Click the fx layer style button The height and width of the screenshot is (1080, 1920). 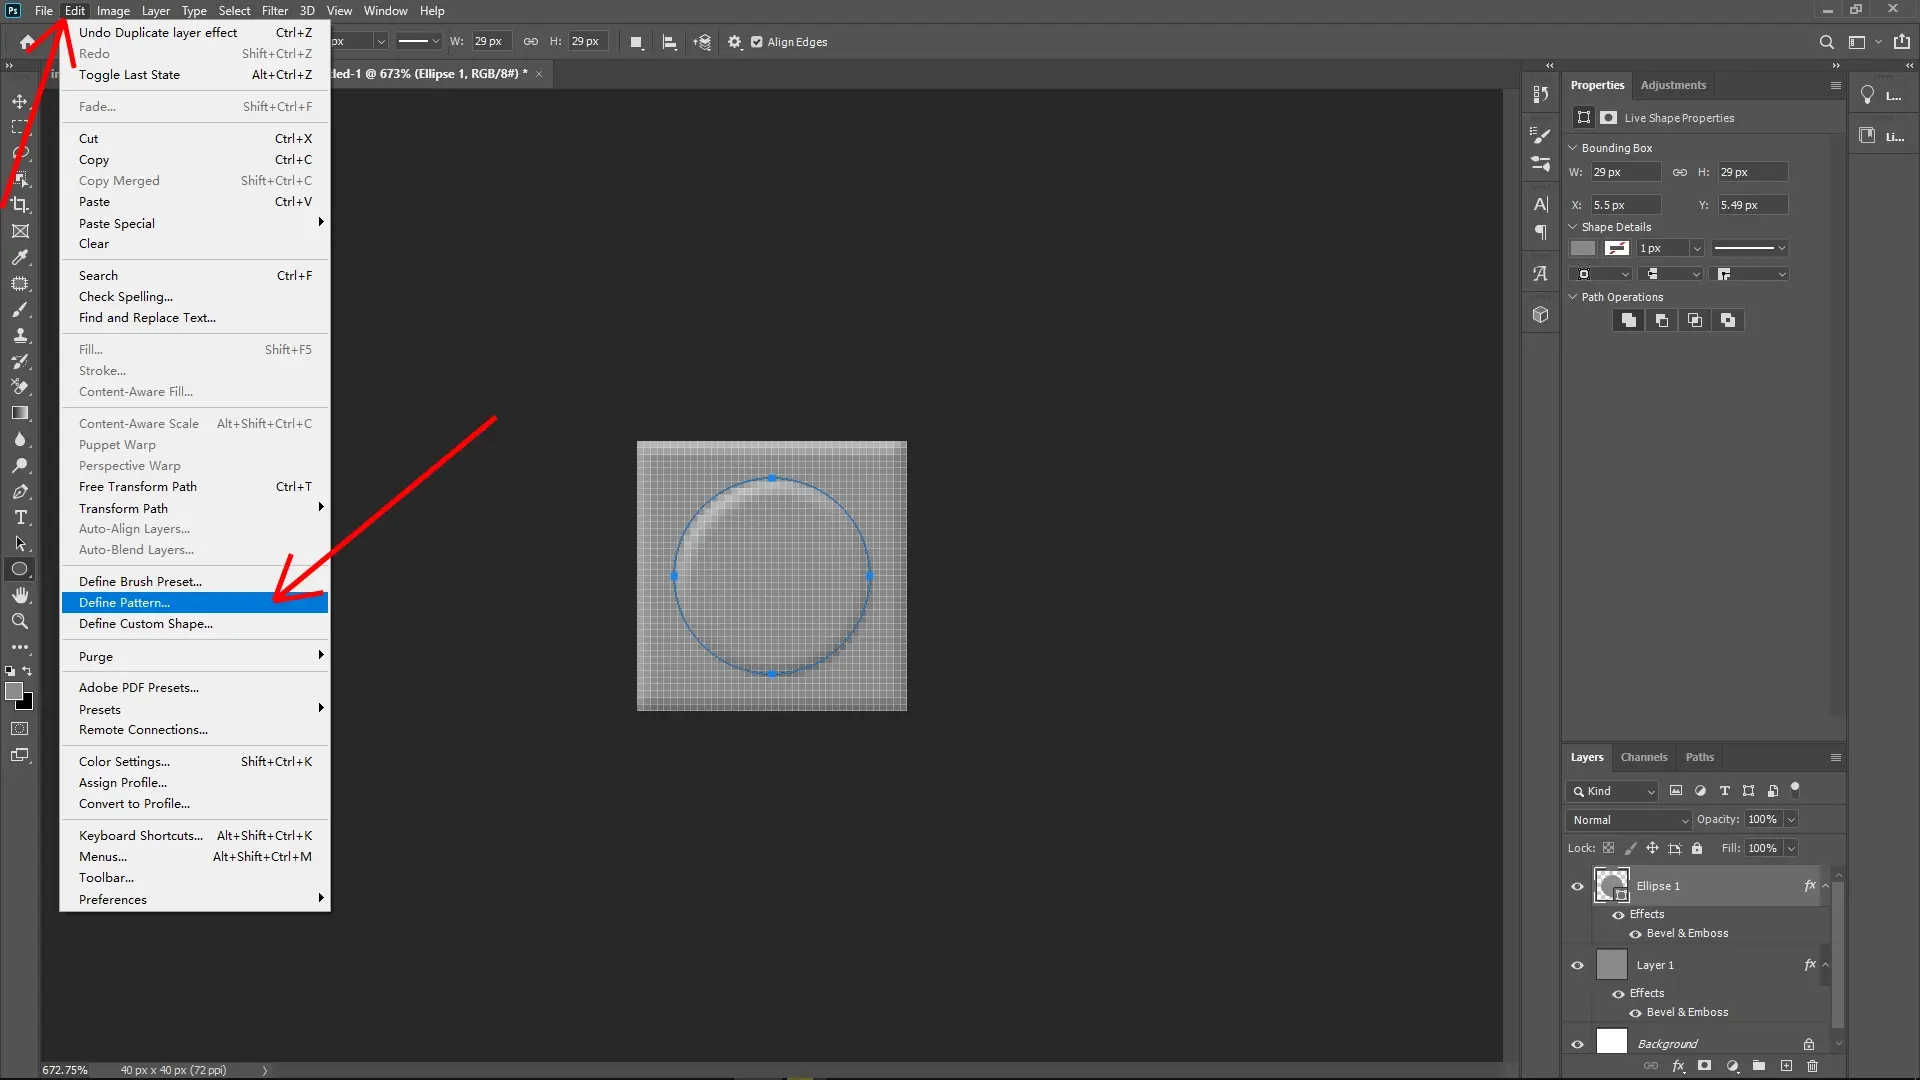coord(1679,1066)
